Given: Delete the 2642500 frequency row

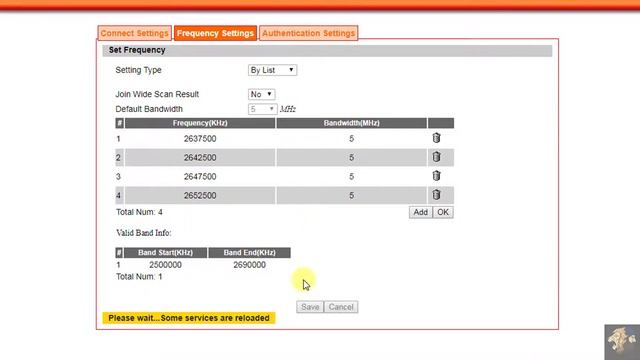Looking at the screenshot, I should pos(436,157).
